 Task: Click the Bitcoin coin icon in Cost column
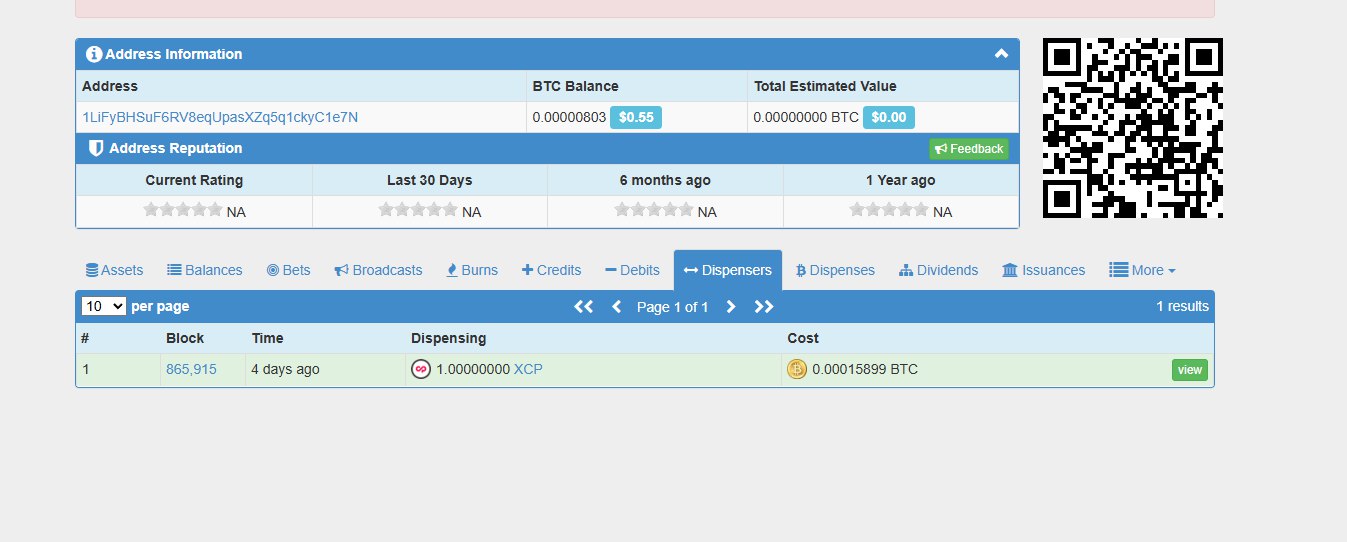[797, 370]
